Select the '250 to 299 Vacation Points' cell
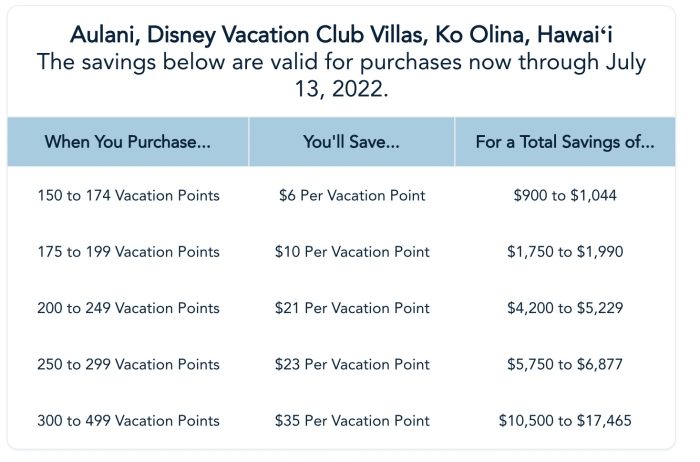 [x=128, y=364]
